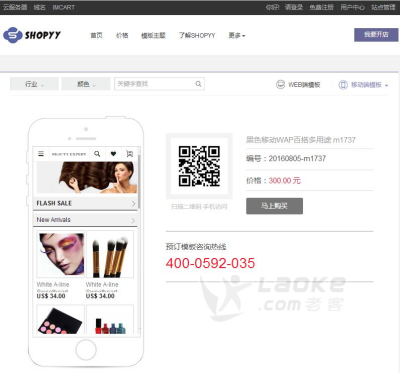Screen dimensions: 400x373
Task: Click template code 20160805-m1737
Action: click(x=297, y=159)
